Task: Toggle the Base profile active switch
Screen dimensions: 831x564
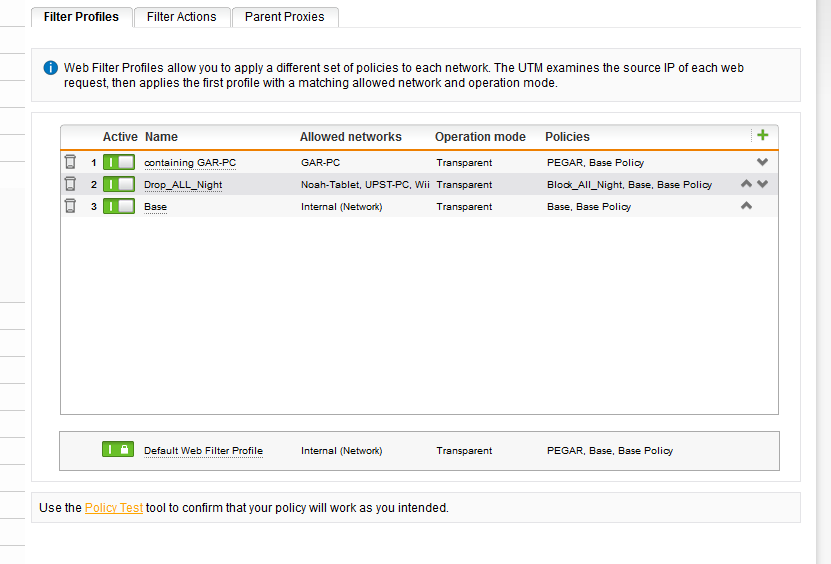Action: [x=118, y=206]
